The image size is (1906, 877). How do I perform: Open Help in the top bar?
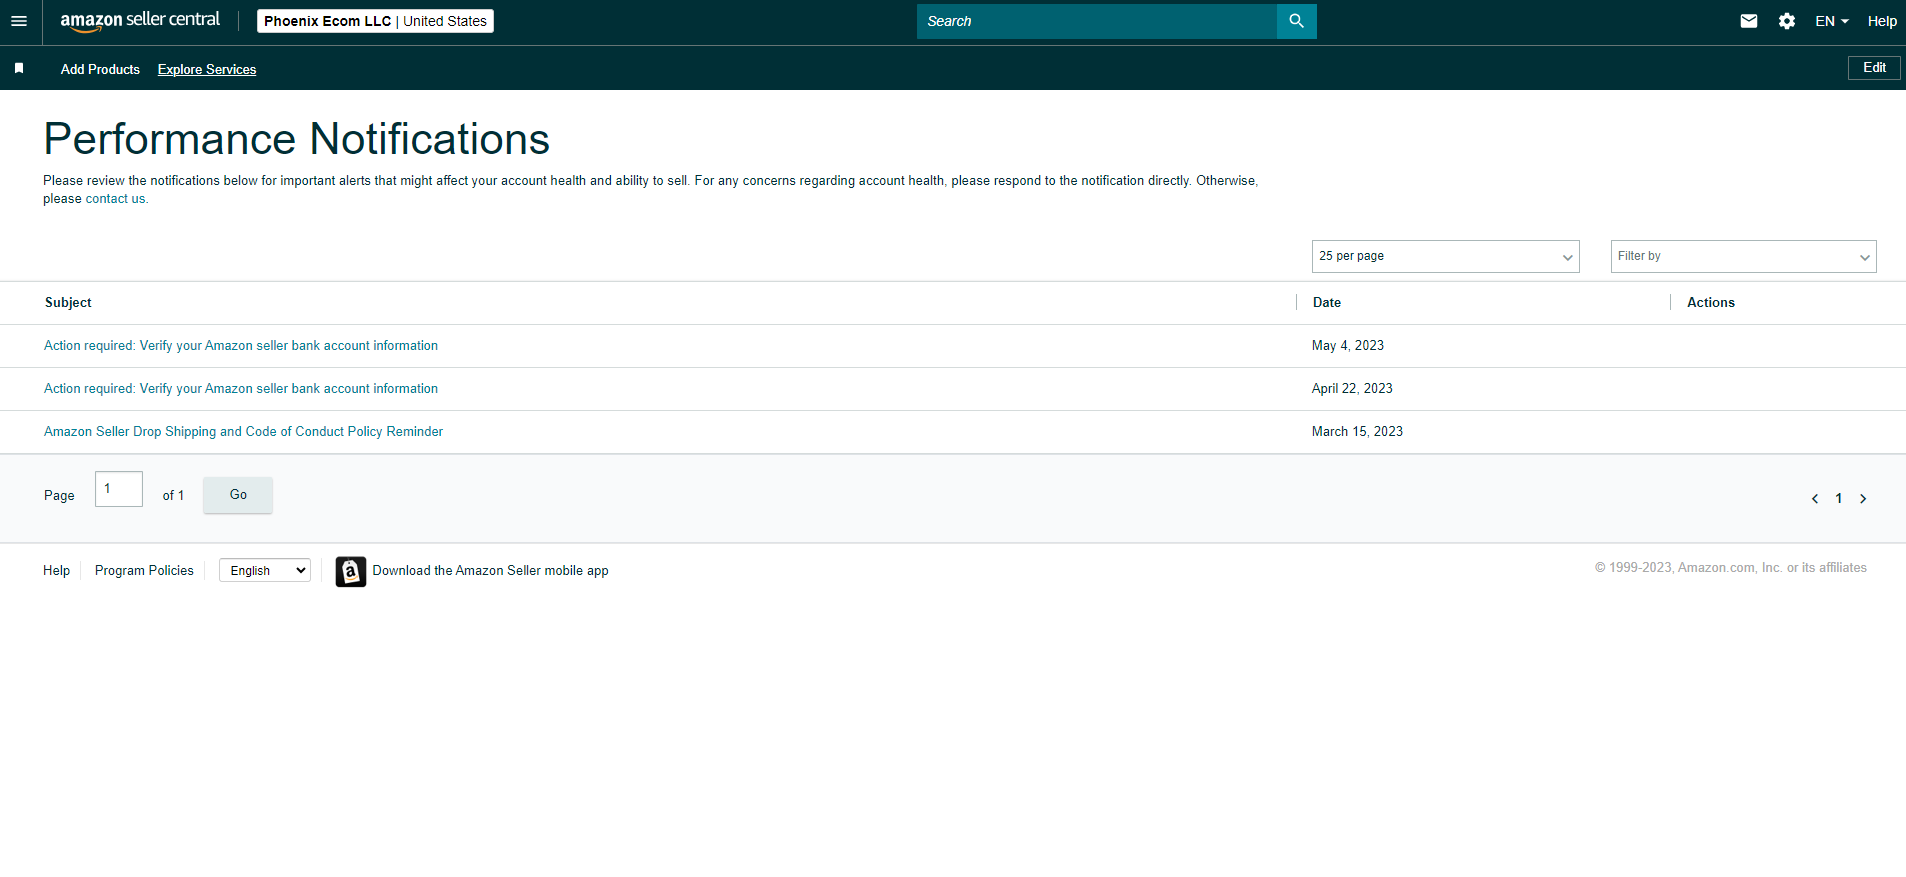pyautogui.click(x=1882, y=21)
